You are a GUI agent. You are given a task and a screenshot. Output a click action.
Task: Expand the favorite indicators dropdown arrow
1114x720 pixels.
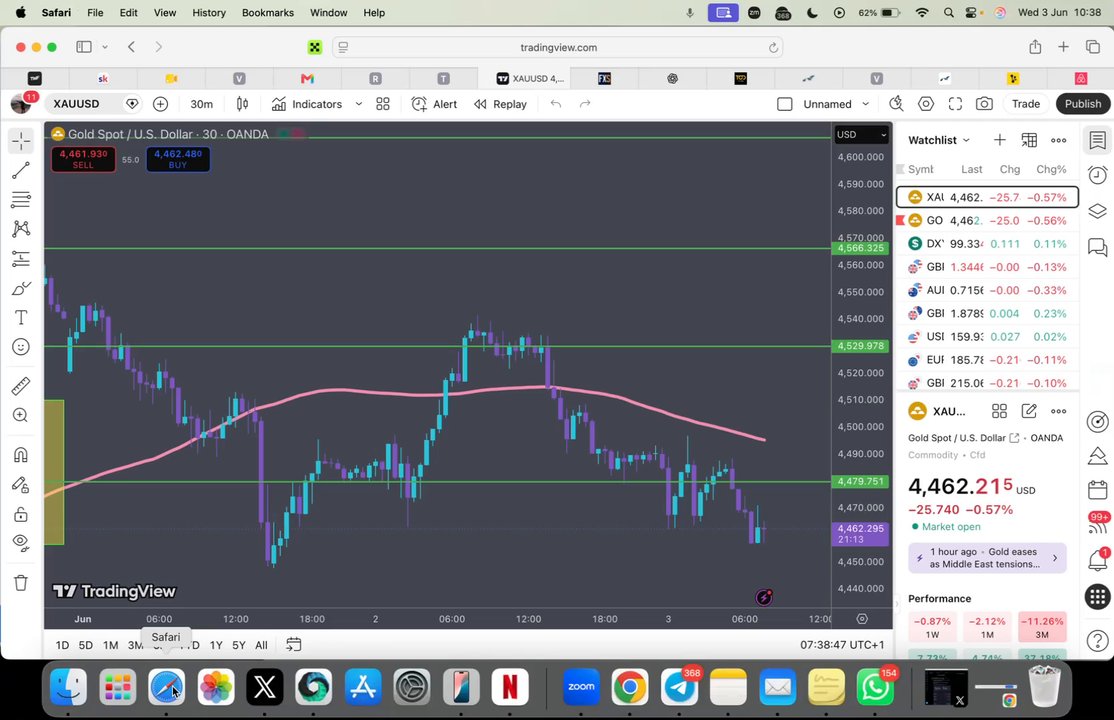pos(359,104)
